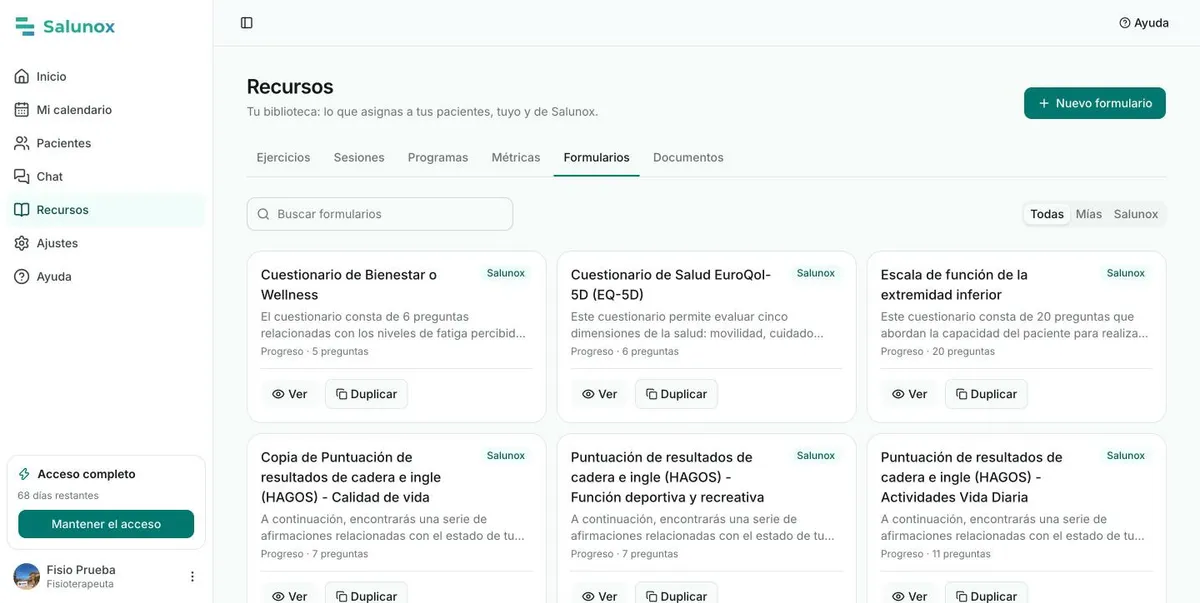Click the Salunox logo icon

25,27
